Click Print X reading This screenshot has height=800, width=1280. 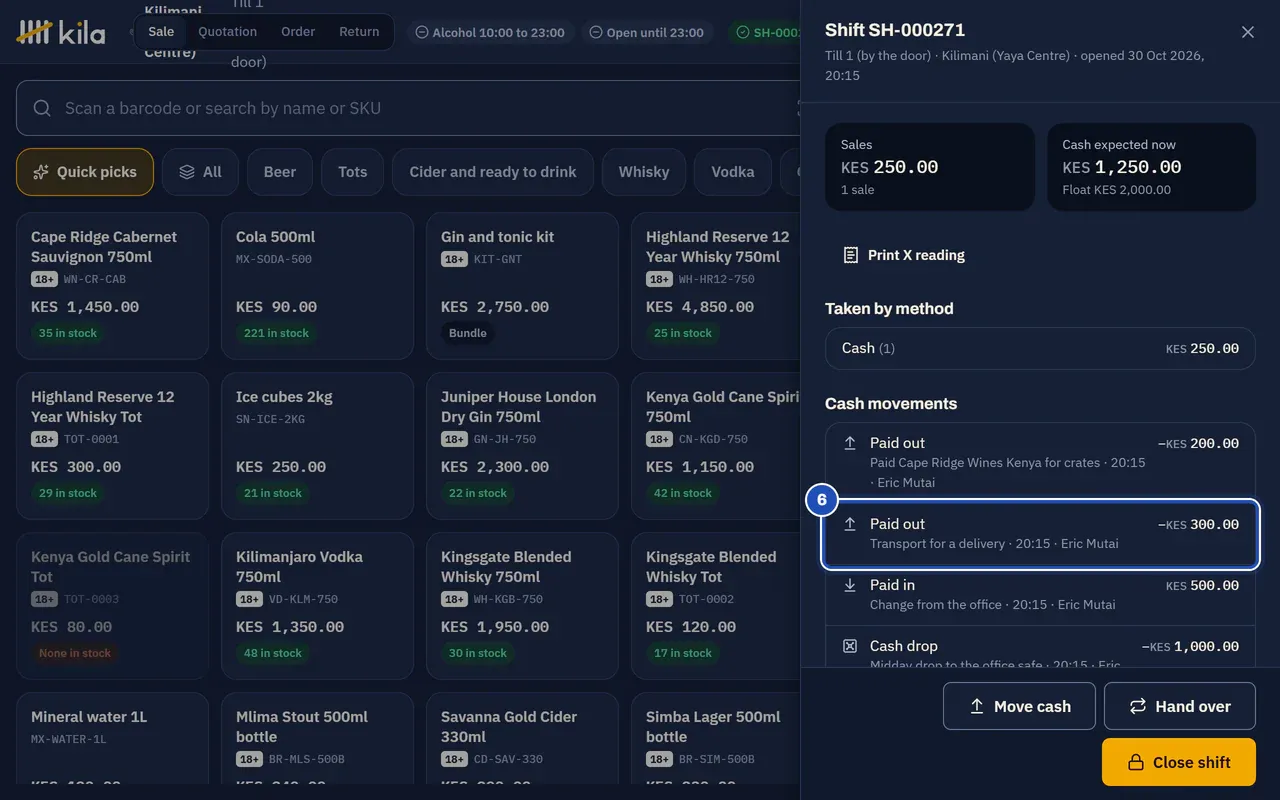pyautogui.click(x=904, y=255)
